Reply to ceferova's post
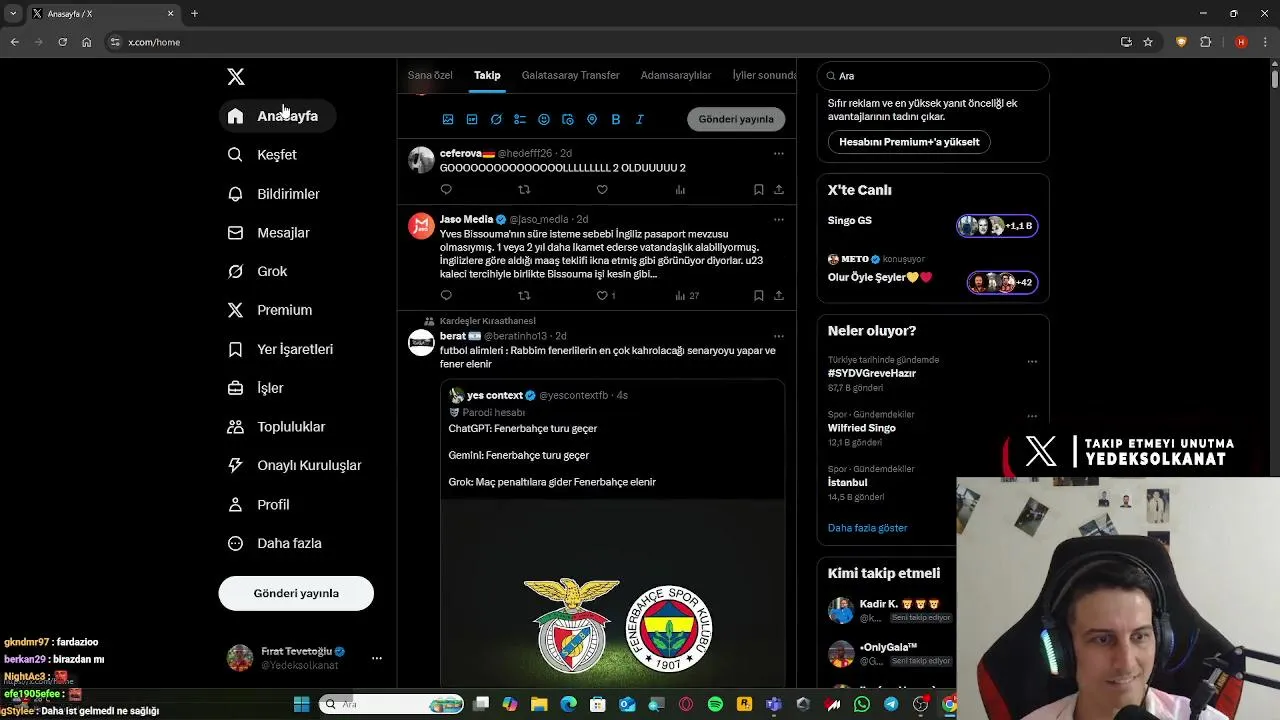Screen dimensions: 1280x720 pyautogui.click(x=446, y=189)
